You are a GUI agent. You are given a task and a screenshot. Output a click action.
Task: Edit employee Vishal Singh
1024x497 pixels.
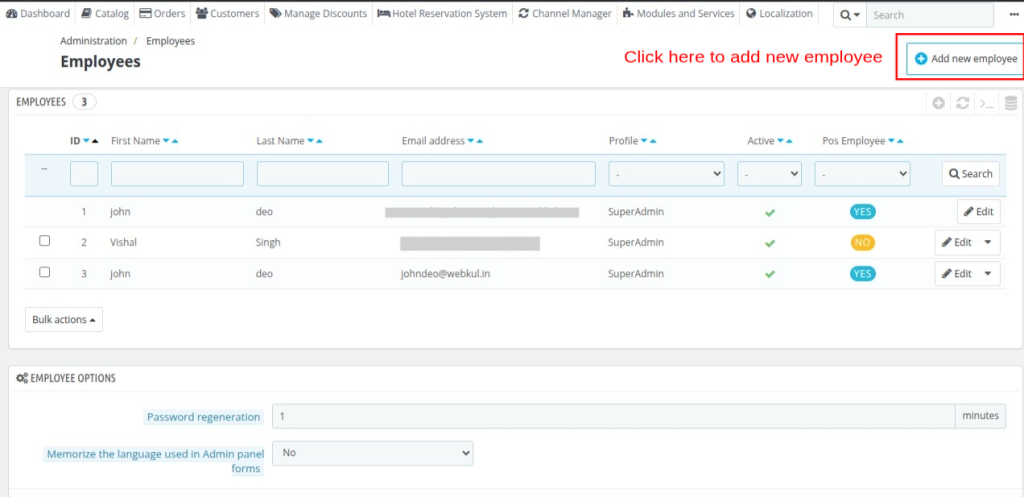pyautogui.click(x=956, y=242)
